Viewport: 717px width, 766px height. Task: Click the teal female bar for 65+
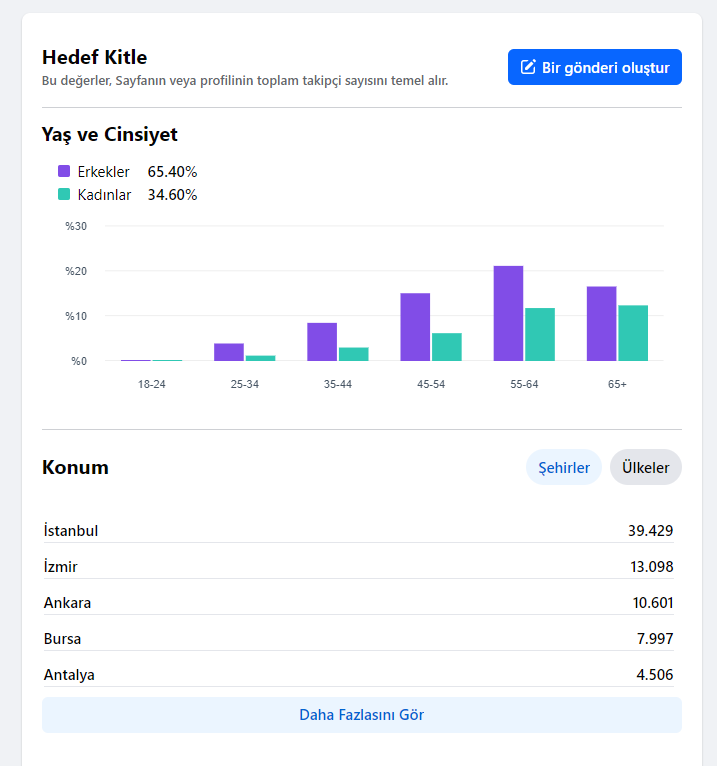(633, 333)
